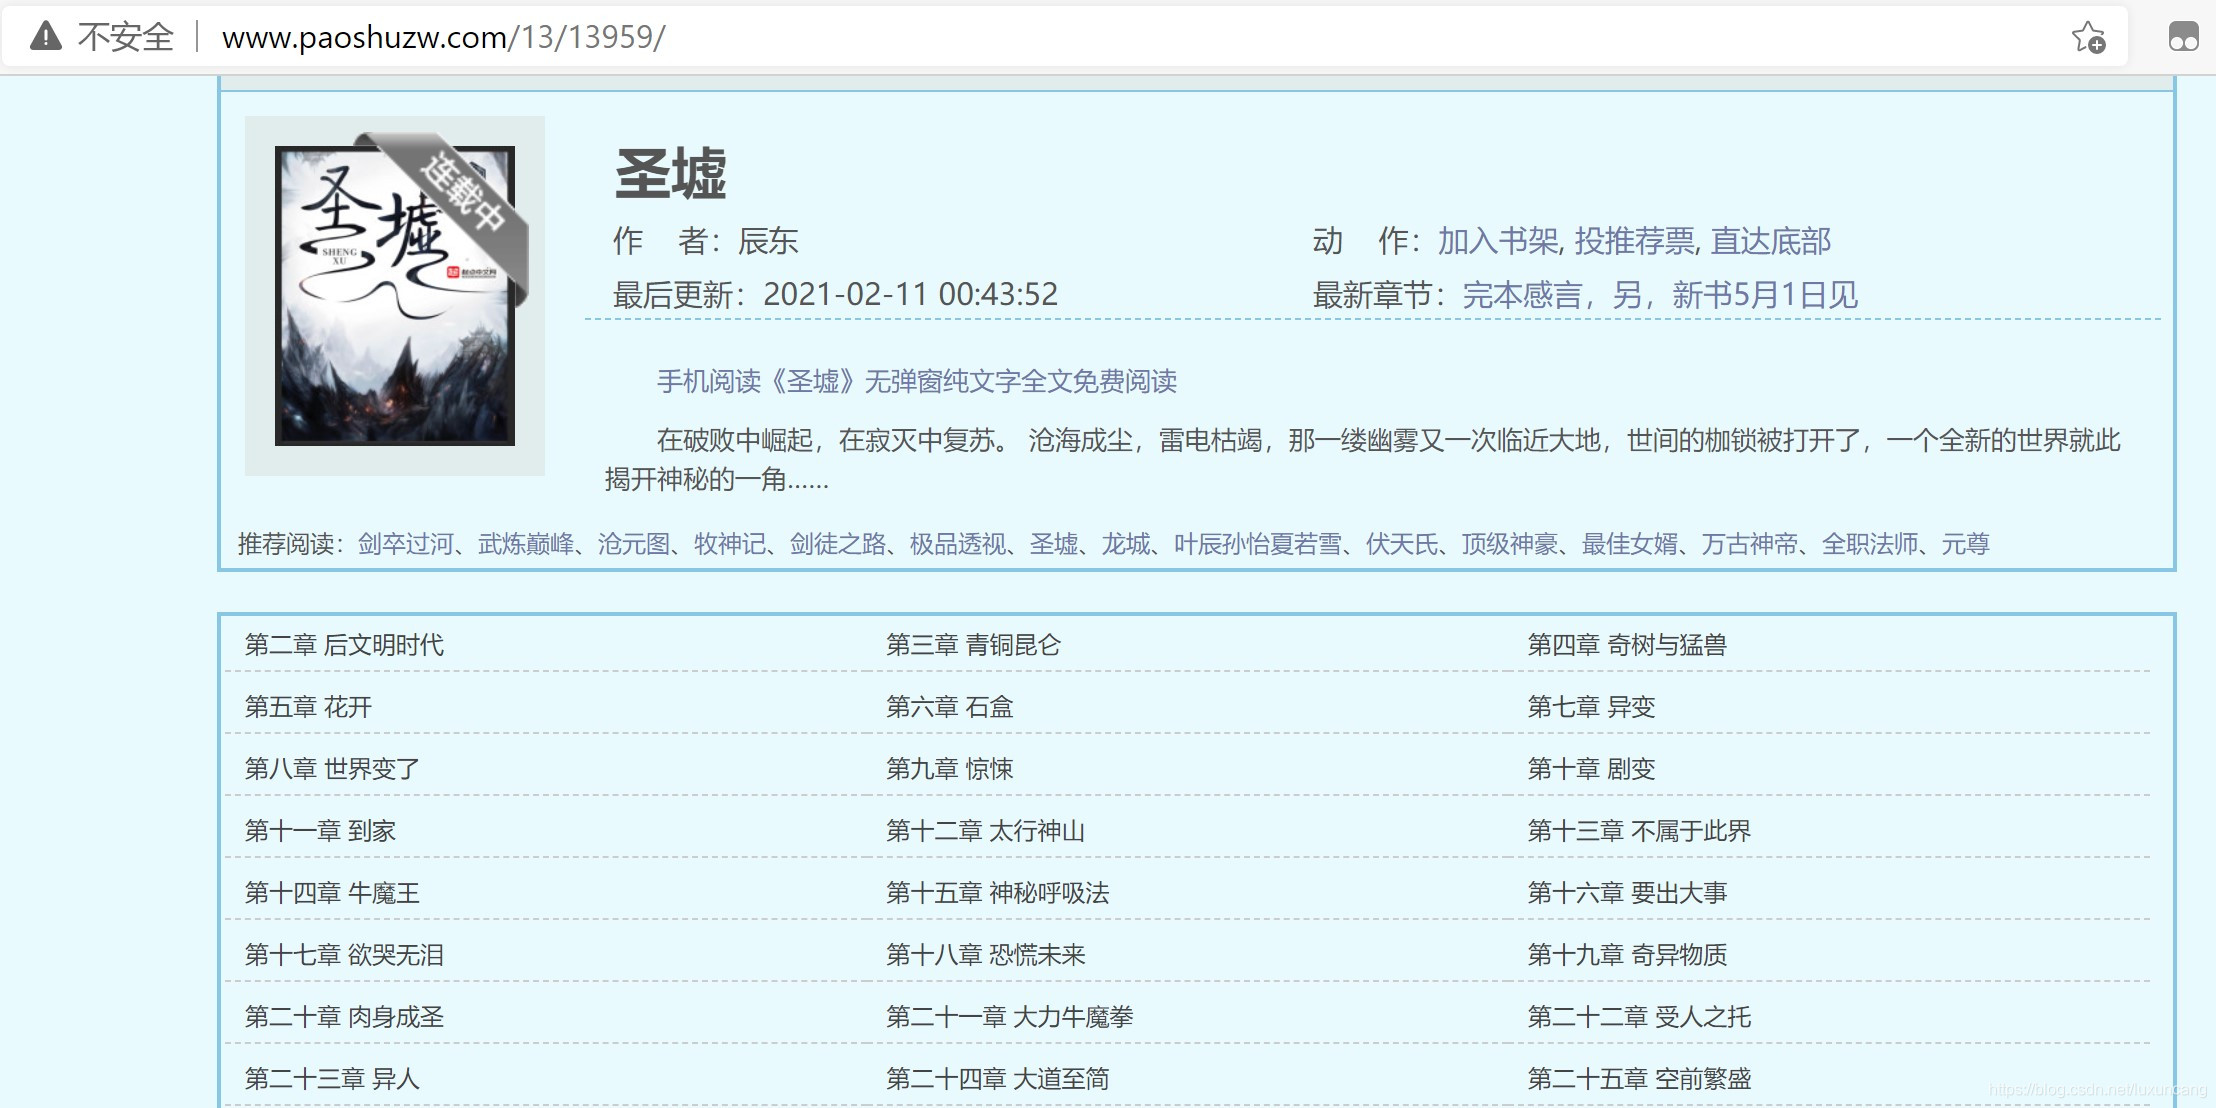
Task: Open recommended book 剑卒过河
Action: click(x=406, y=544)
